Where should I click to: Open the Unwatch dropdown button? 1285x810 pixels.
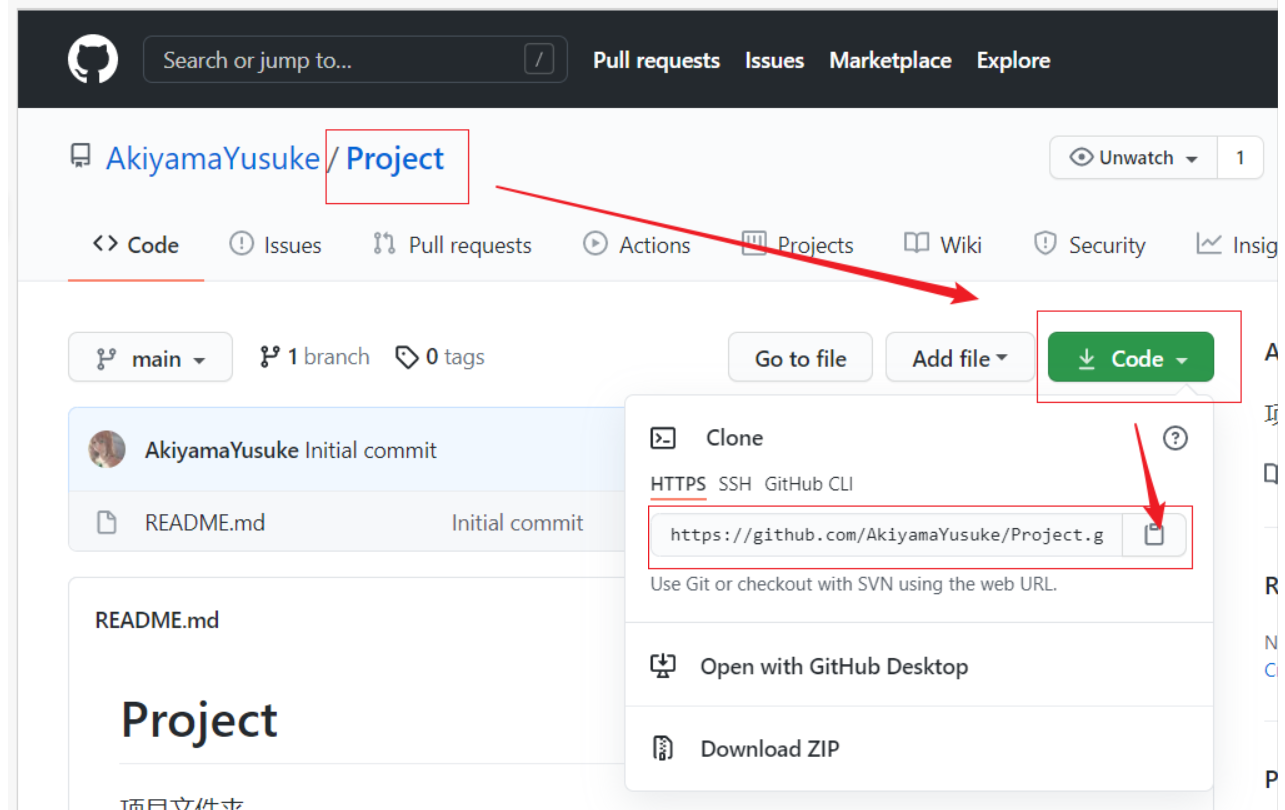[1133, 158]
